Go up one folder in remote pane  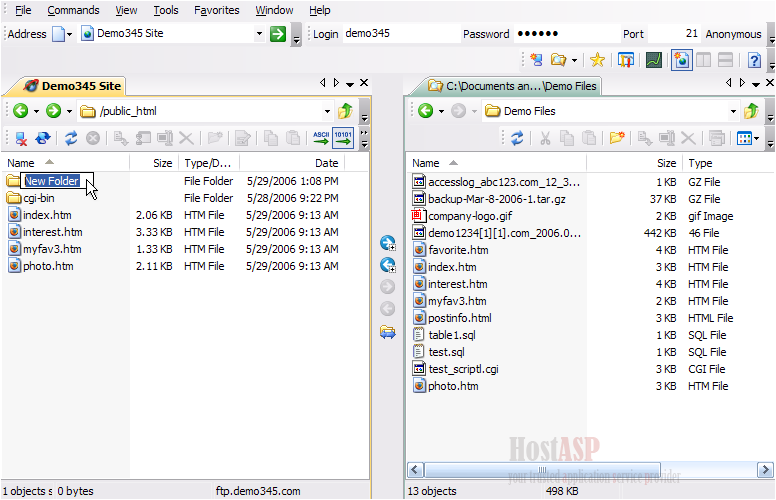click(x=346, y=111)
